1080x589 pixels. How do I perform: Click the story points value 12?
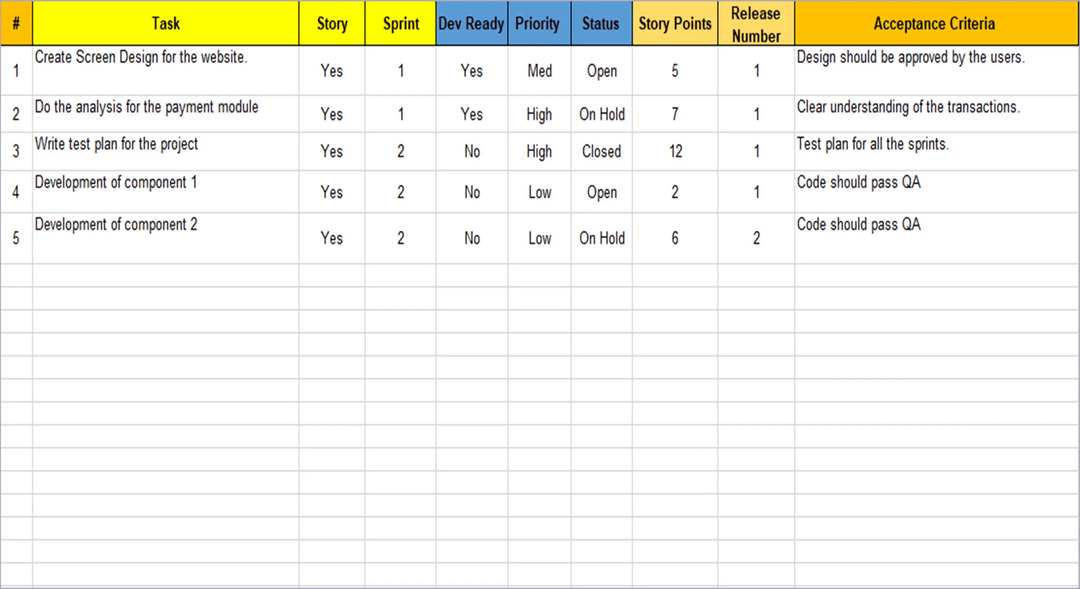tap(676, 152)
